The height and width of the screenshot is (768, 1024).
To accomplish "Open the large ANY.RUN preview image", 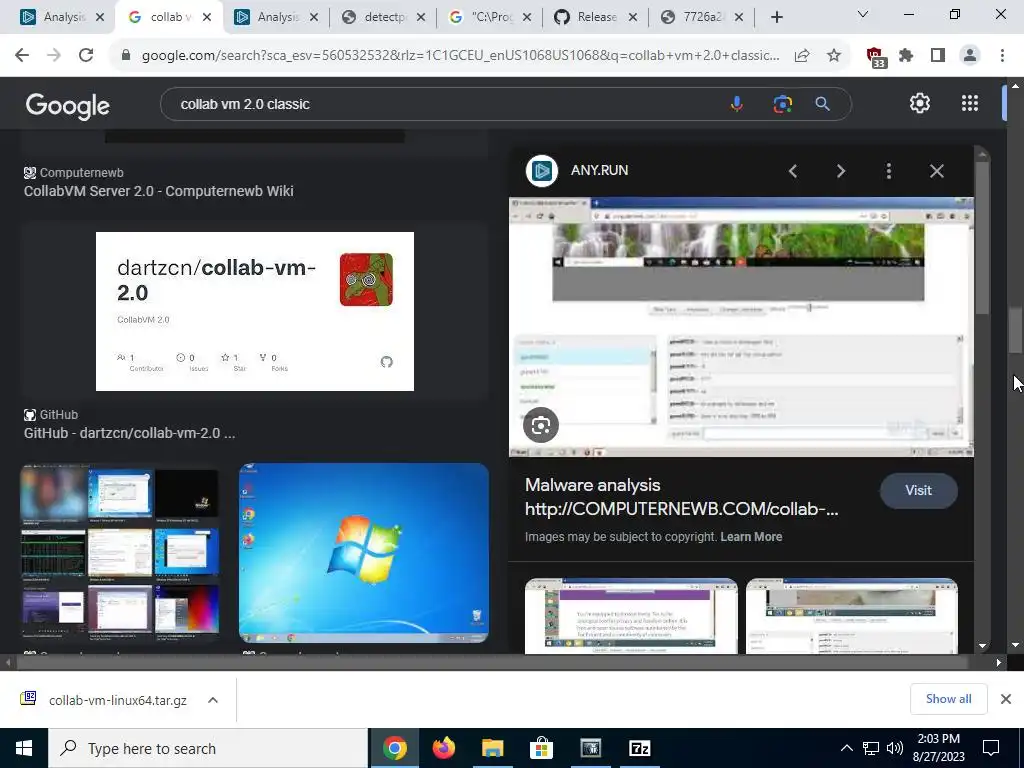I will (741, 327).
